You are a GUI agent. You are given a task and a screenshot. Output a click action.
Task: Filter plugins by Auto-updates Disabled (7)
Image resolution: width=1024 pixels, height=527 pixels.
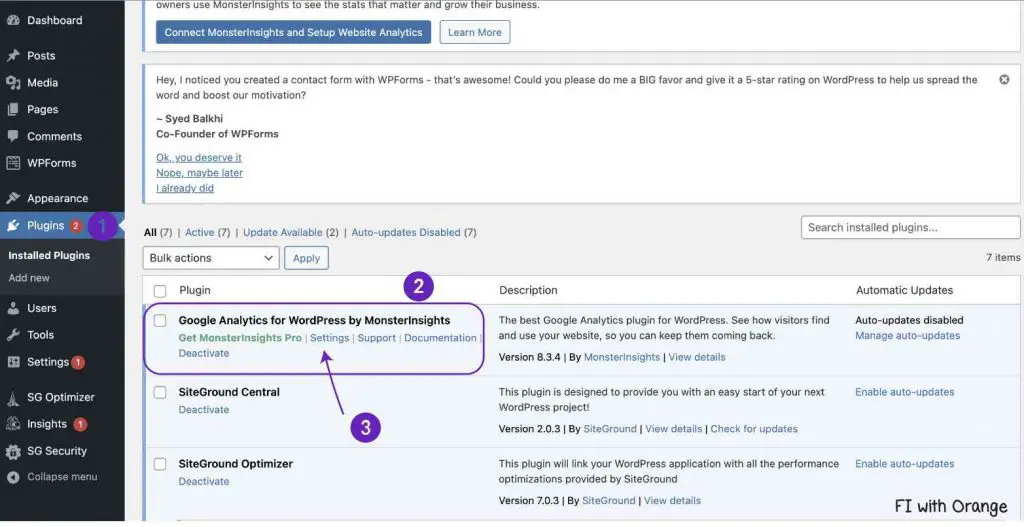coord(413,232)
